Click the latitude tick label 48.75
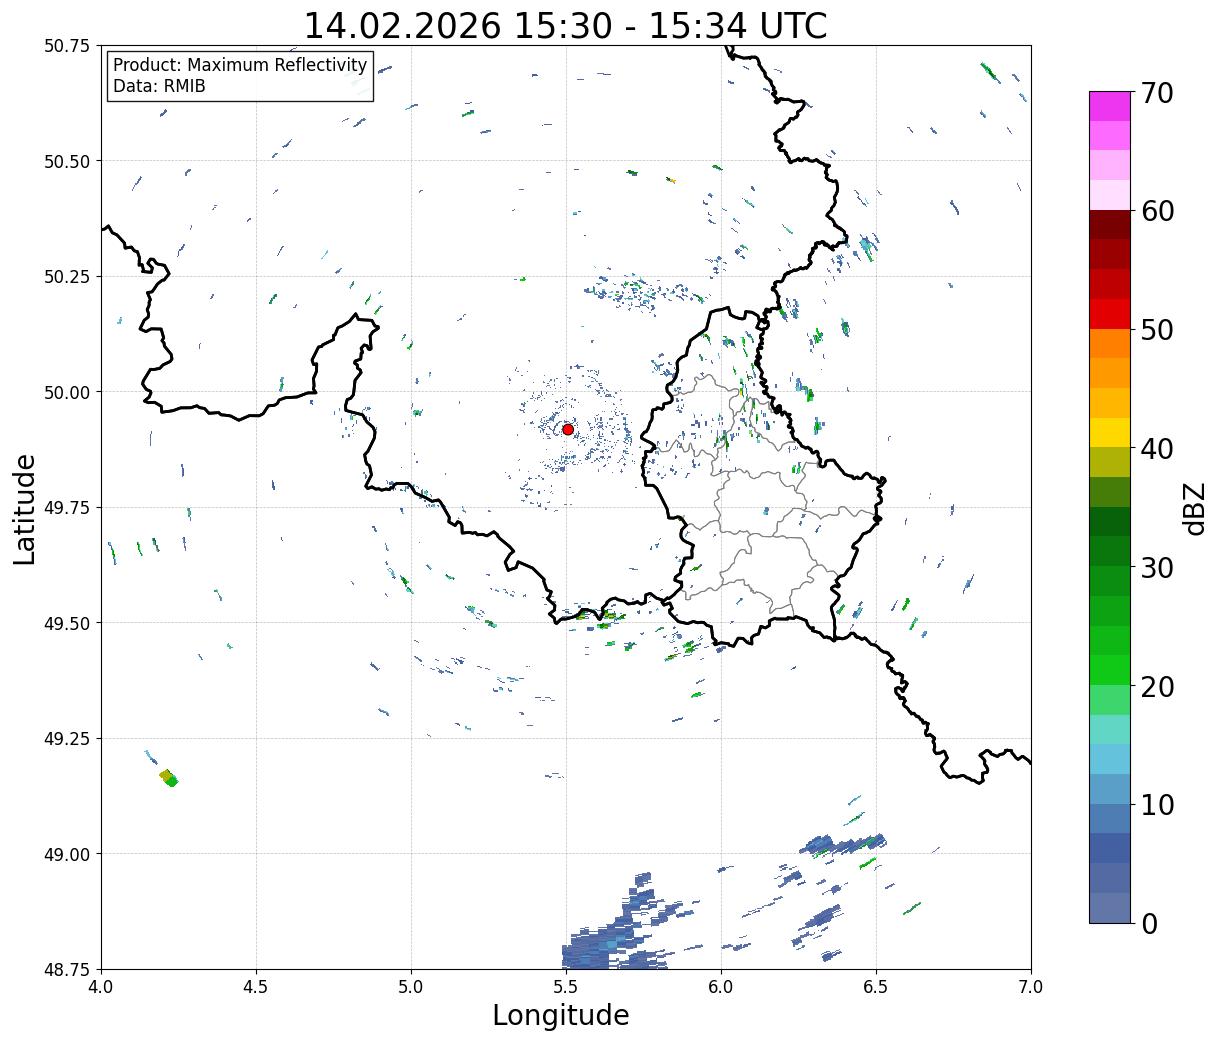 pos(67,969)
